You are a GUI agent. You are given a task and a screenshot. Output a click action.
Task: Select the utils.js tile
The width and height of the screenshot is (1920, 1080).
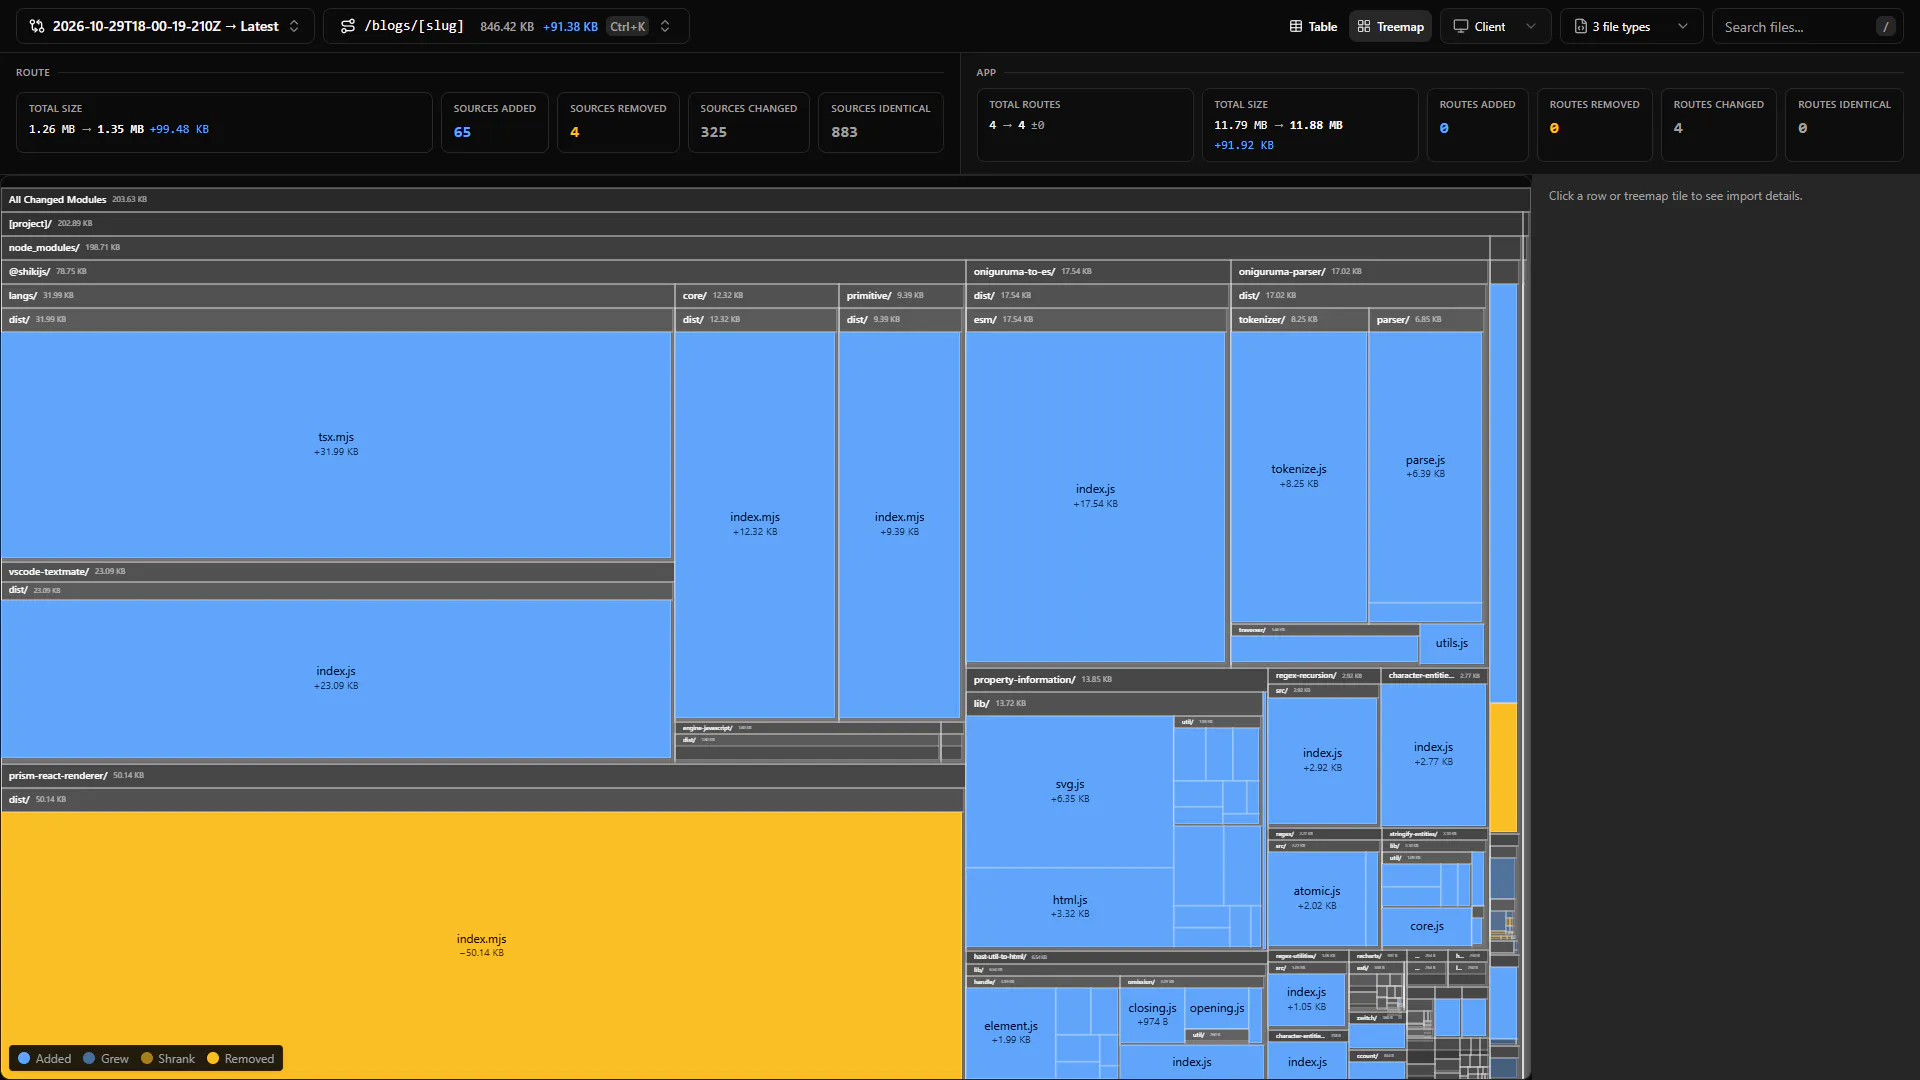(1451, 643)
